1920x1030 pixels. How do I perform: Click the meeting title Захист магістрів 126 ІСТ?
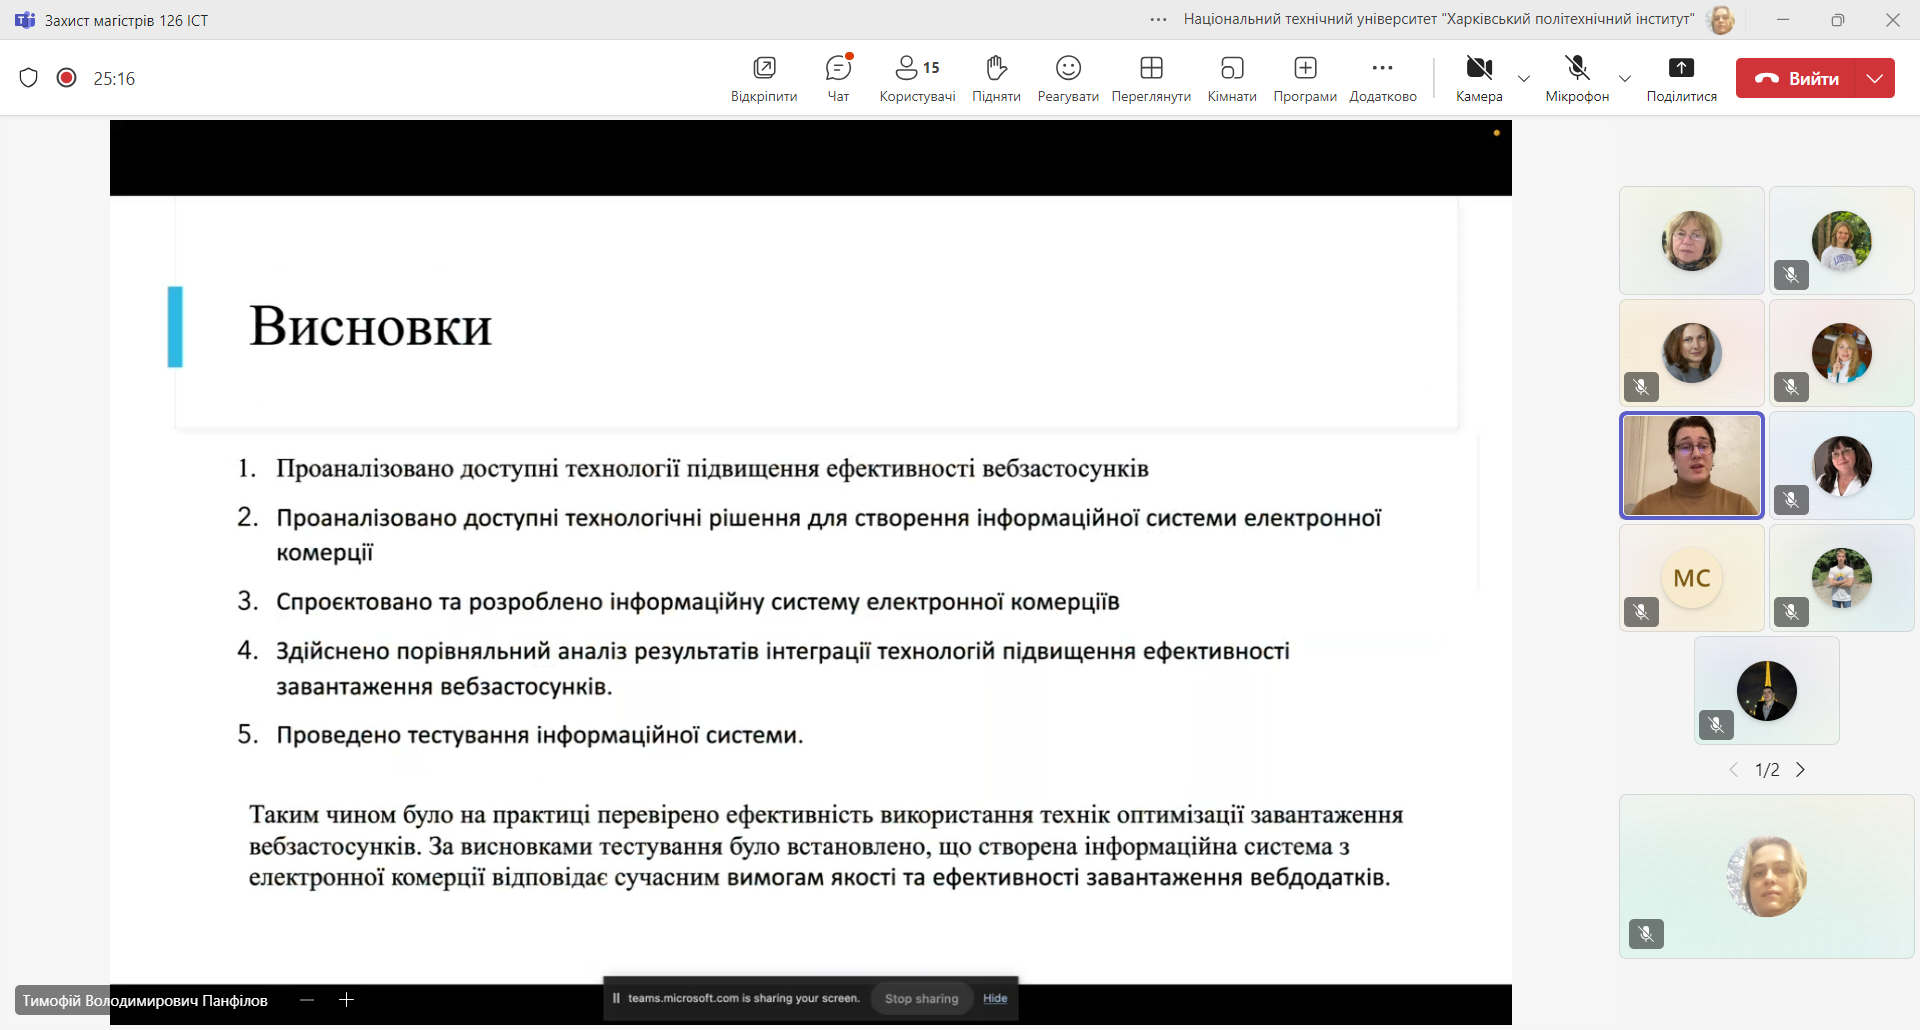click(126, 20)
